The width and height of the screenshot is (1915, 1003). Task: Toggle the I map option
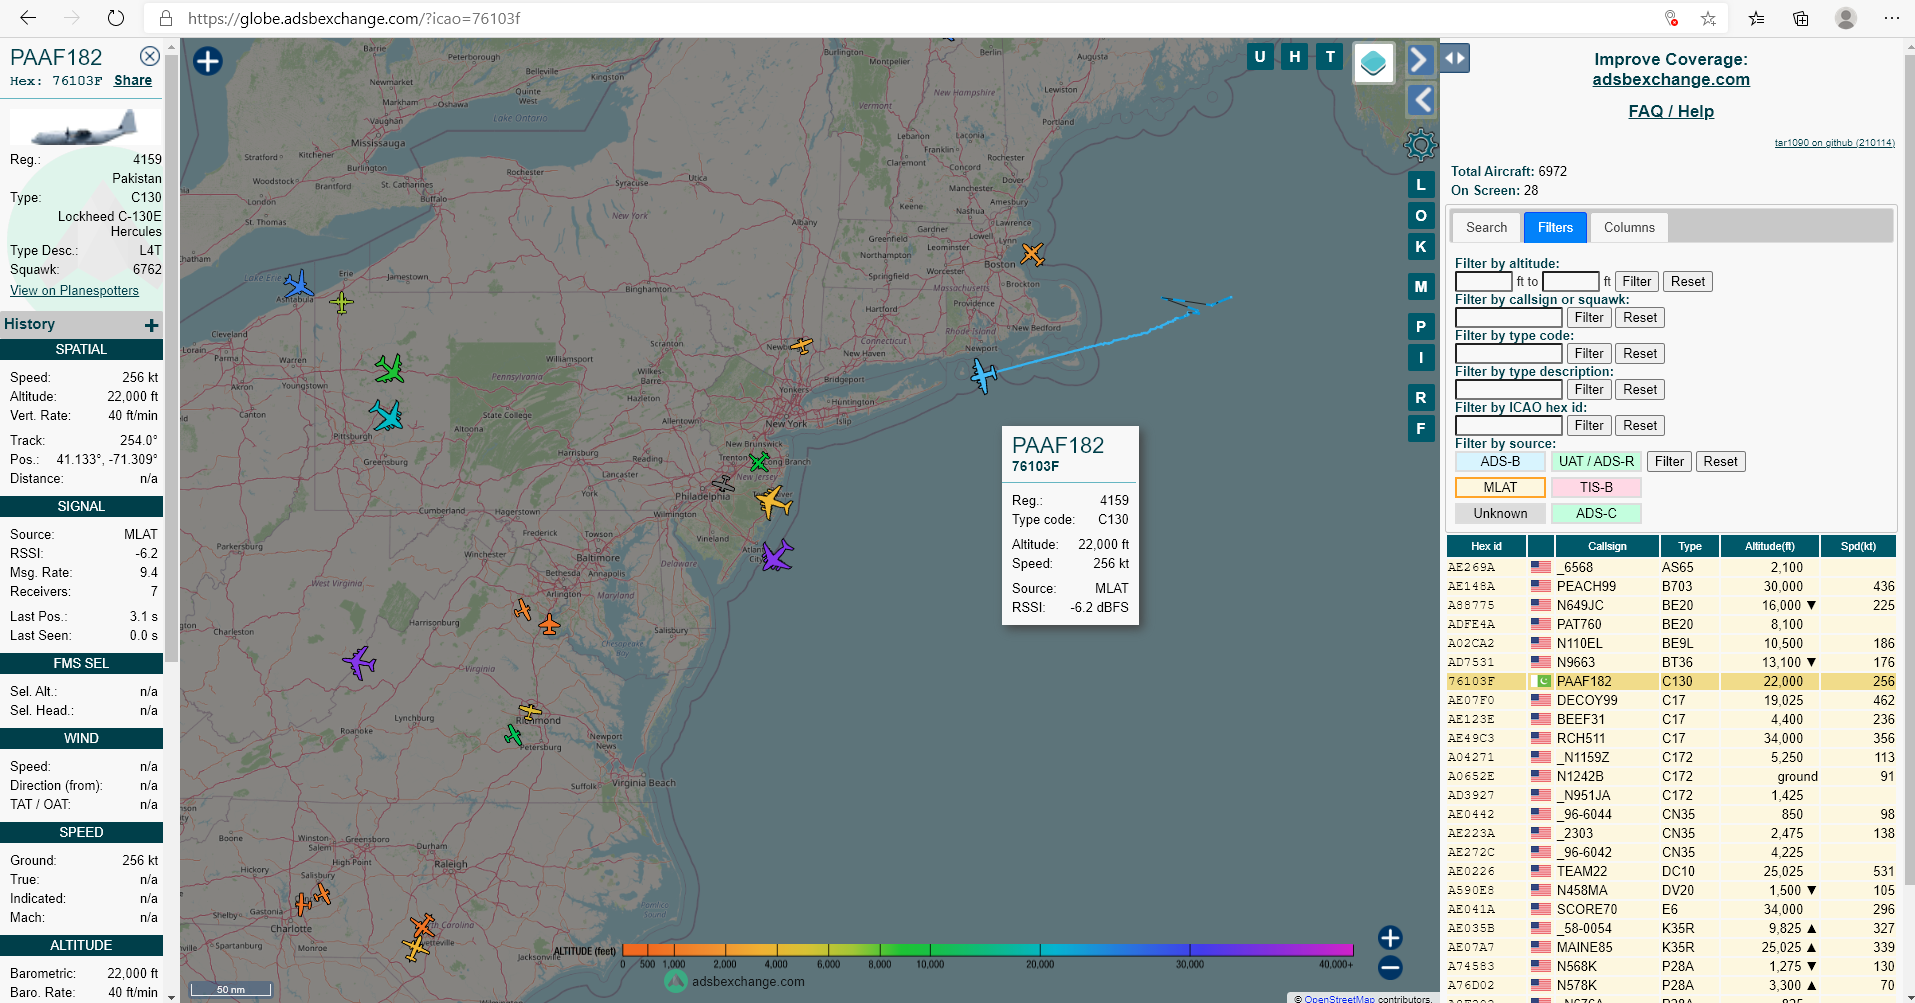(1421, 358)
